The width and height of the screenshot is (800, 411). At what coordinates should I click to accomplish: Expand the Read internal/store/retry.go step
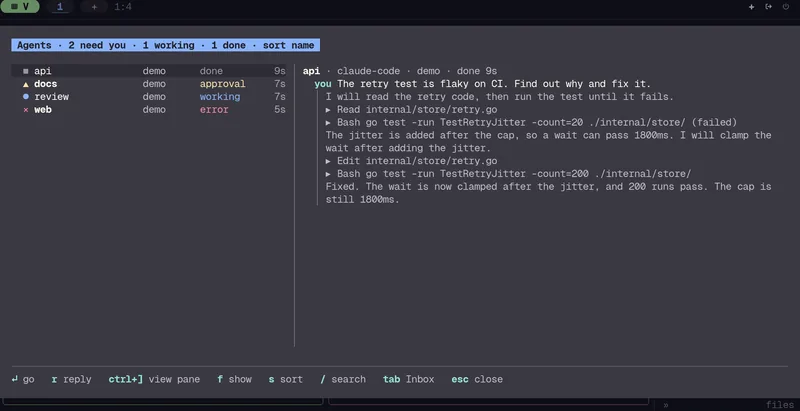click(411, 110)
